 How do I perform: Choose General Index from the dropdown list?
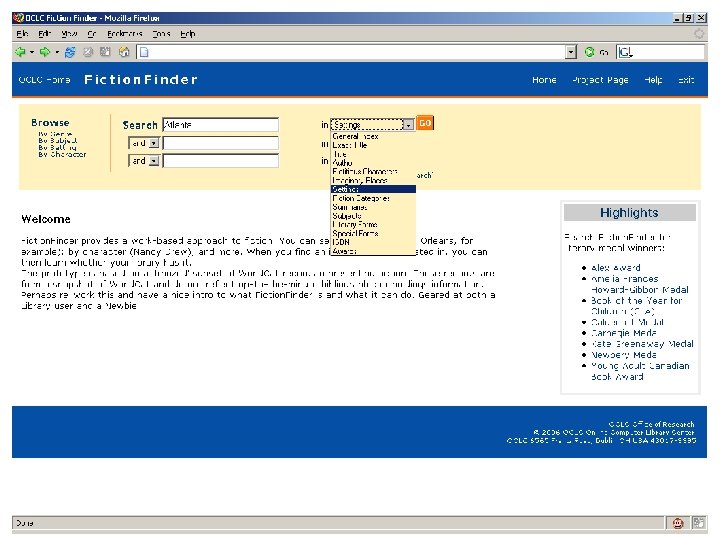tap(373, 136)
